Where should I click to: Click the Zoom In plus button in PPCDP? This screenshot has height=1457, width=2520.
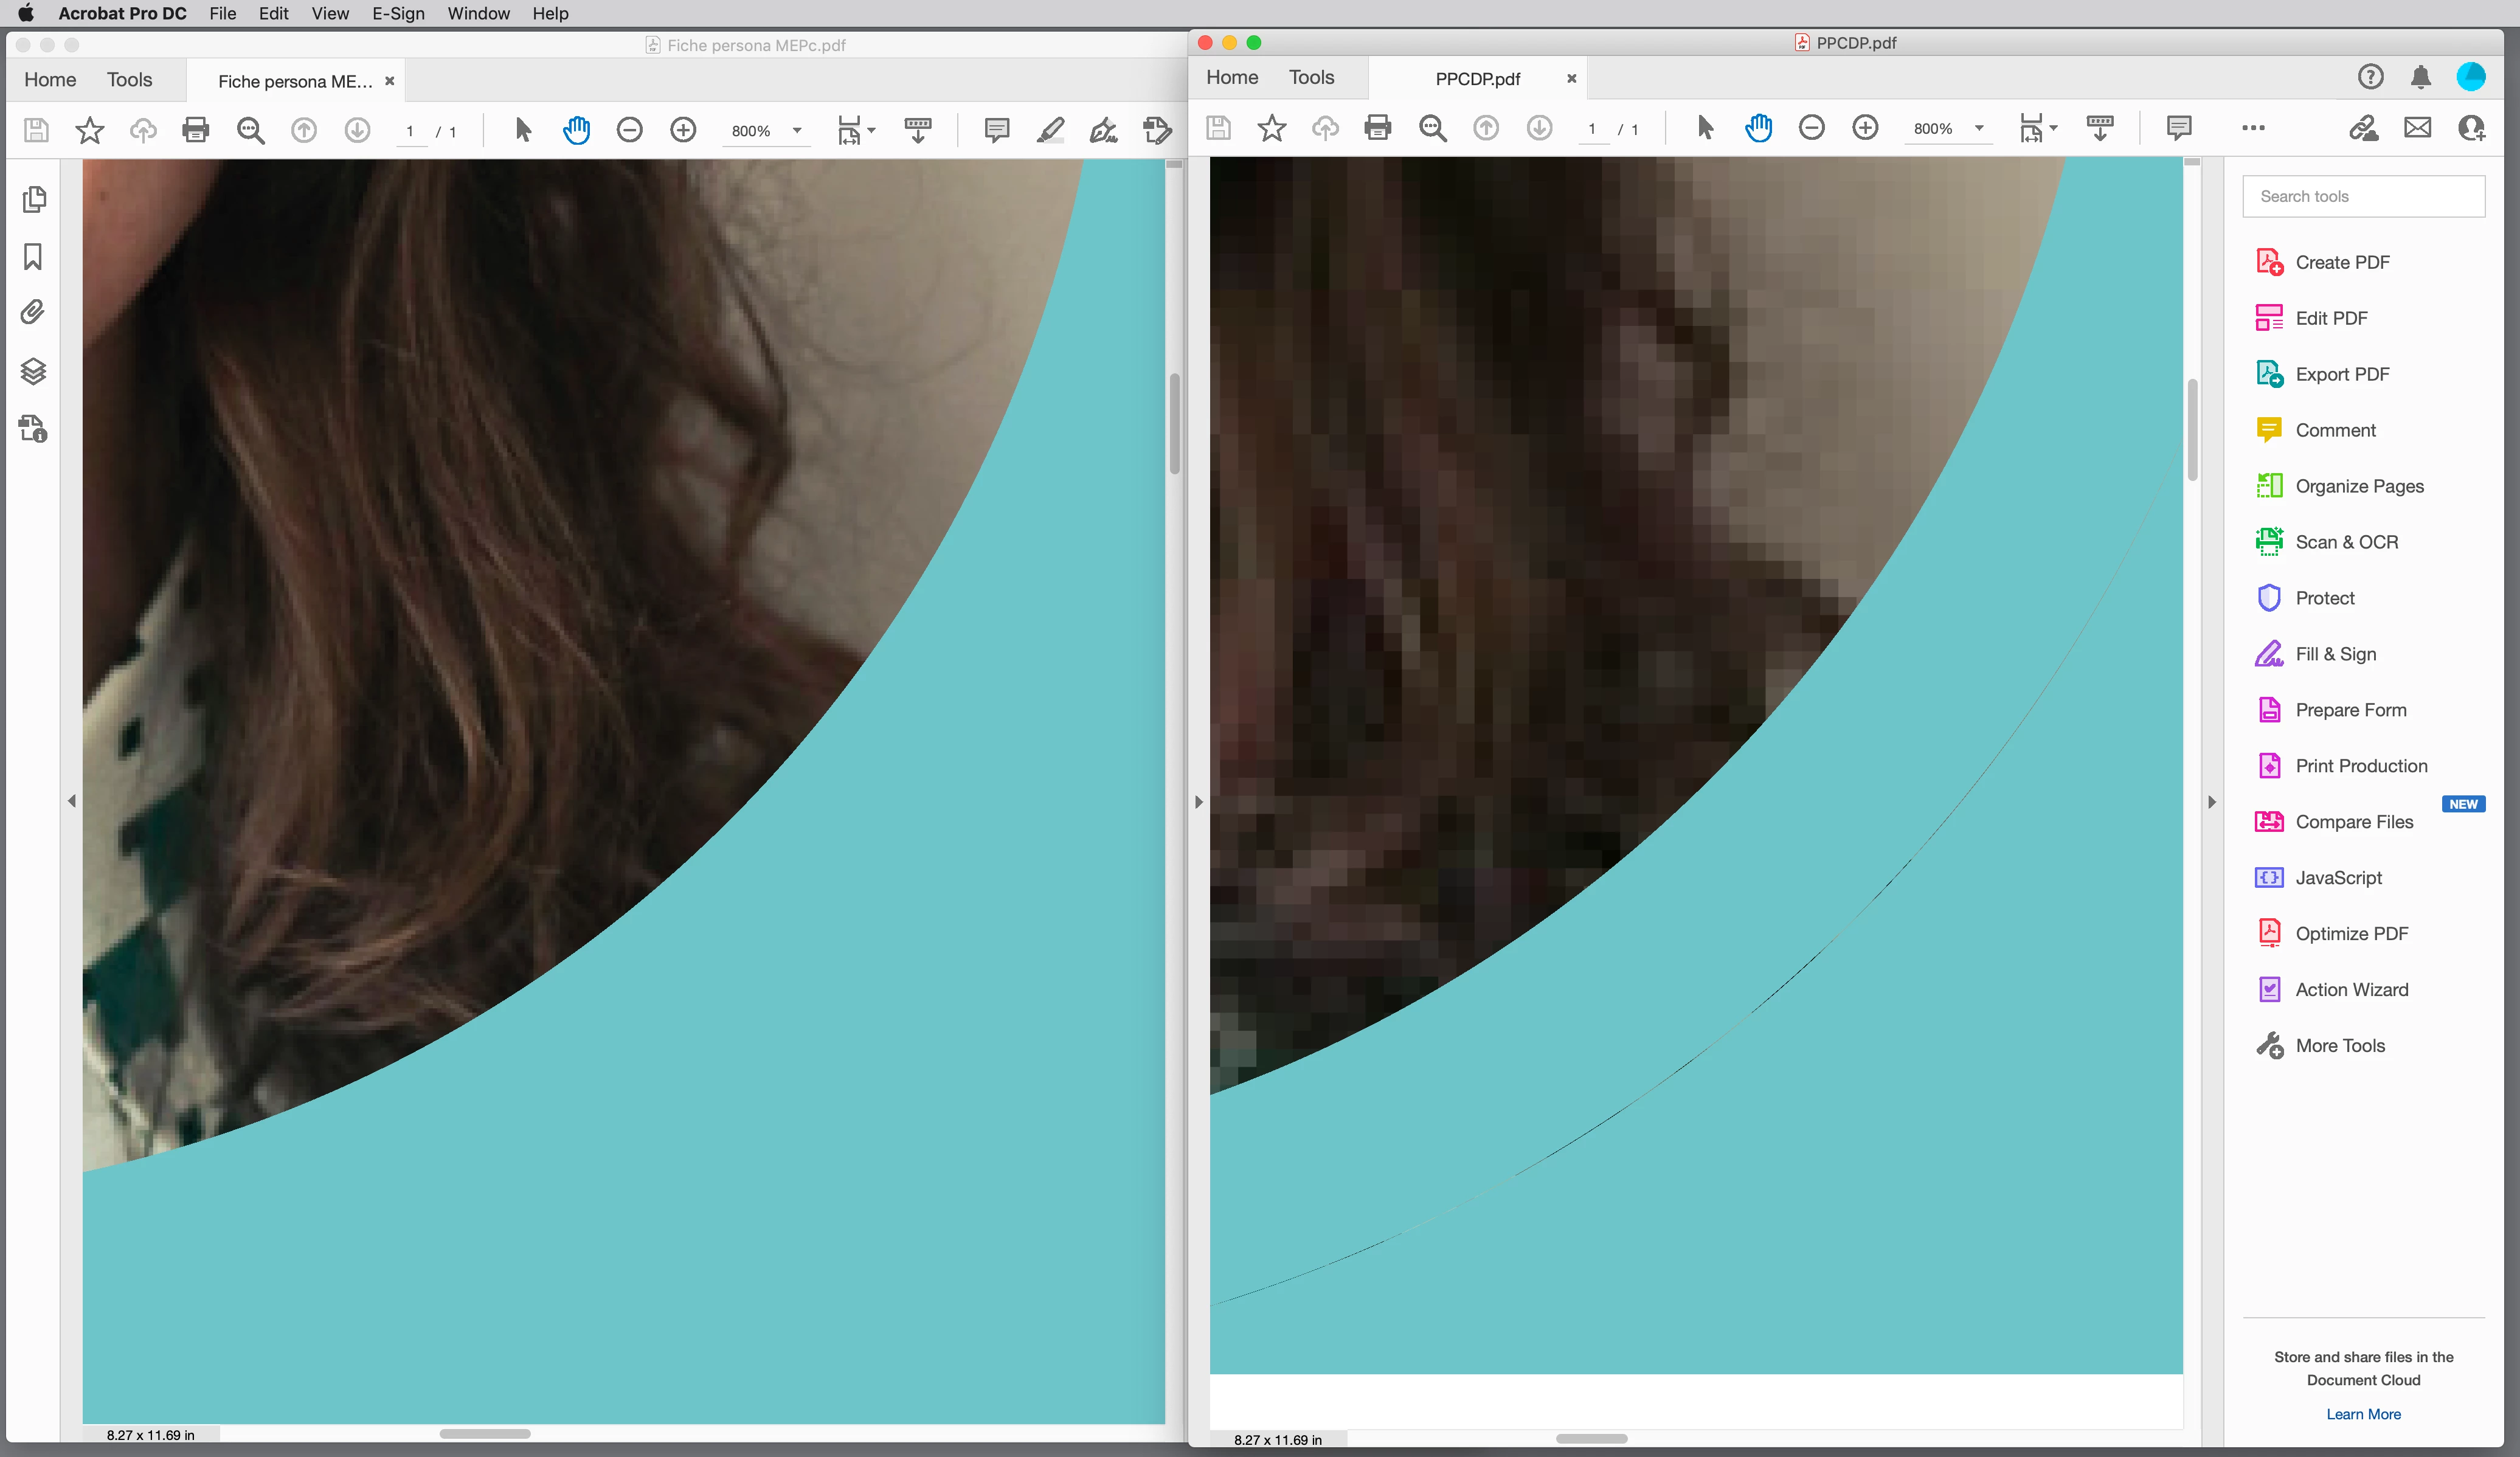(x=1864, y=128)
